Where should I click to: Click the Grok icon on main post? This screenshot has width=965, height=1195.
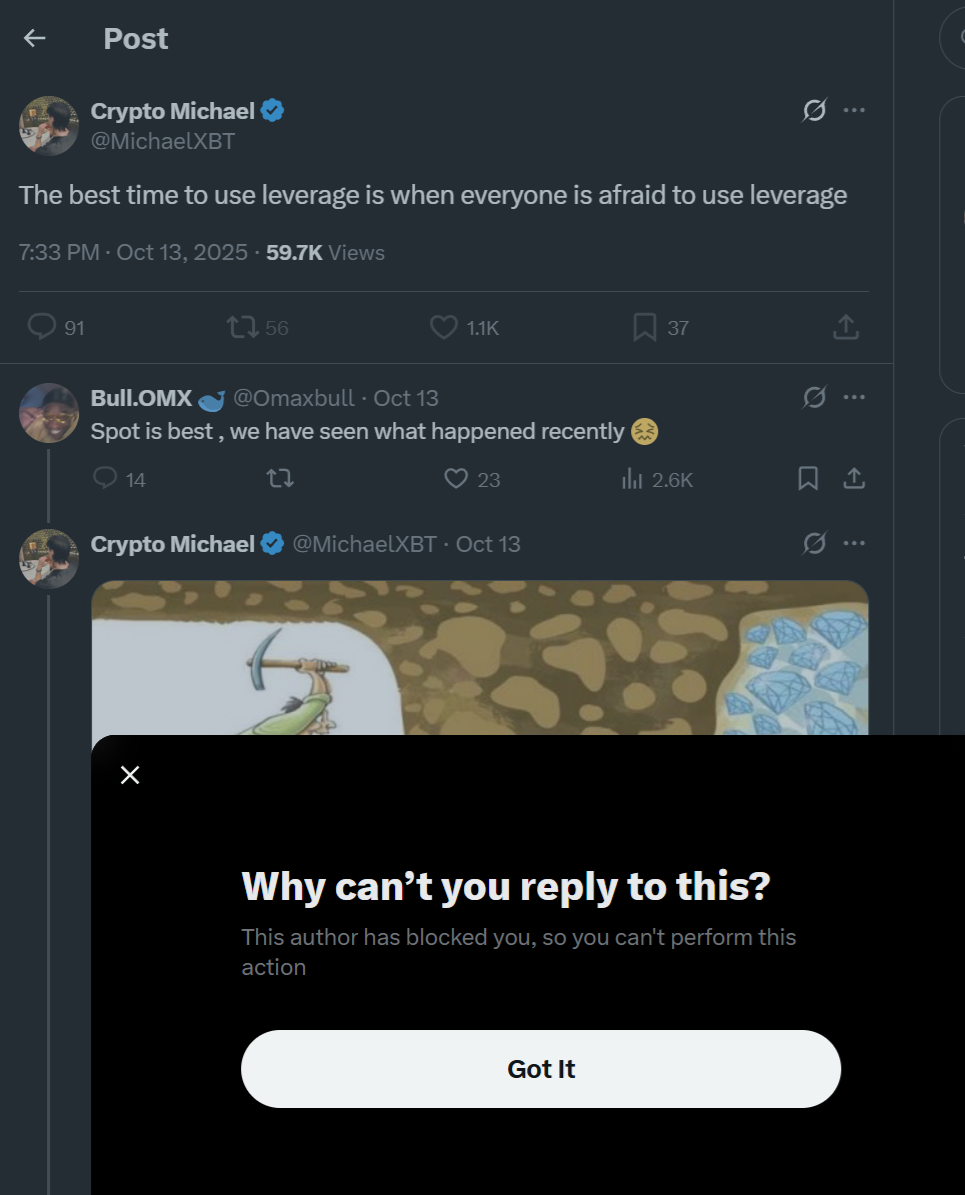pyautogui.click(x=814, y=111)
